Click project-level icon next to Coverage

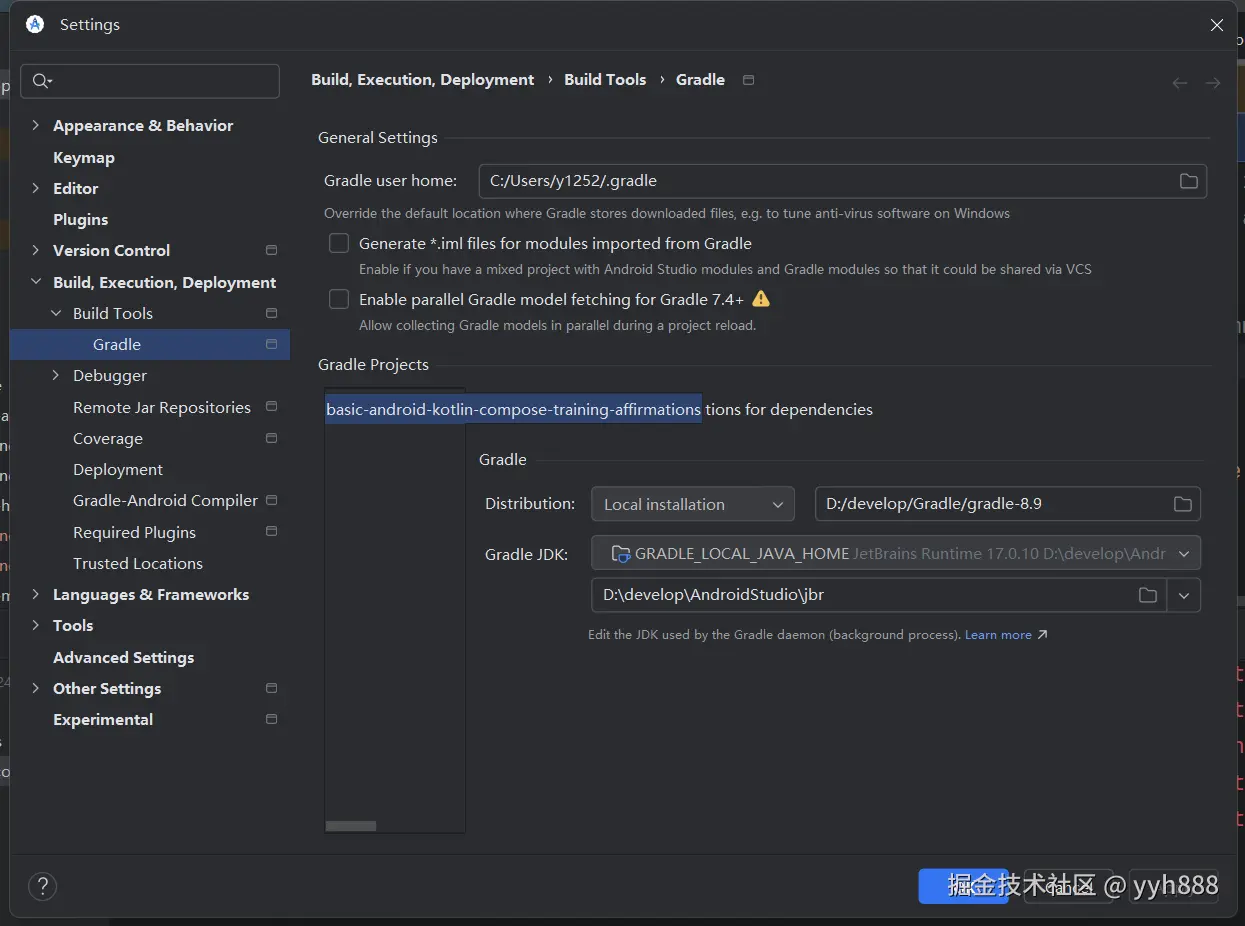(271, 438)
